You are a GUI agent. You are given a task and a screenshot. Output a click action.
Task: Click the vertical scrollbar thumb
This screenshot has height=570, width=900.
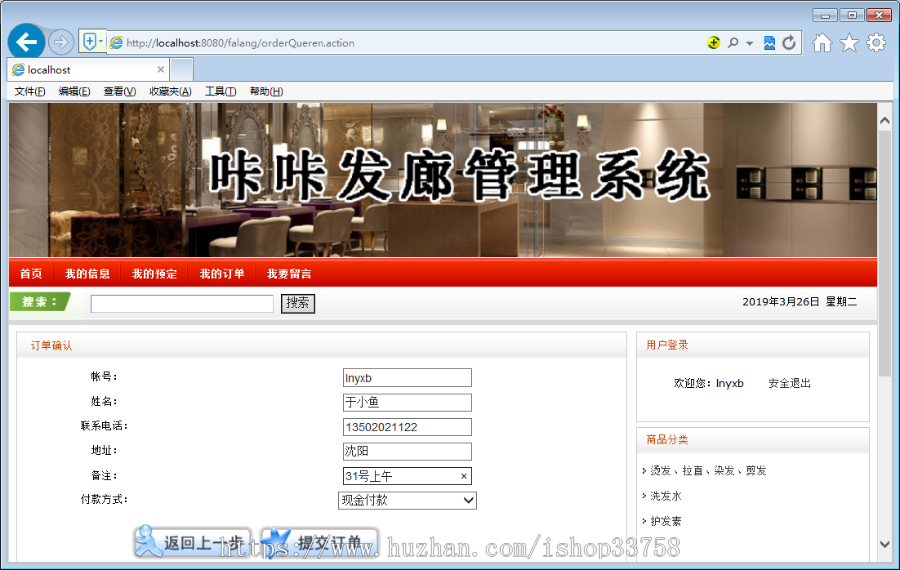click(x=885, y=254)
